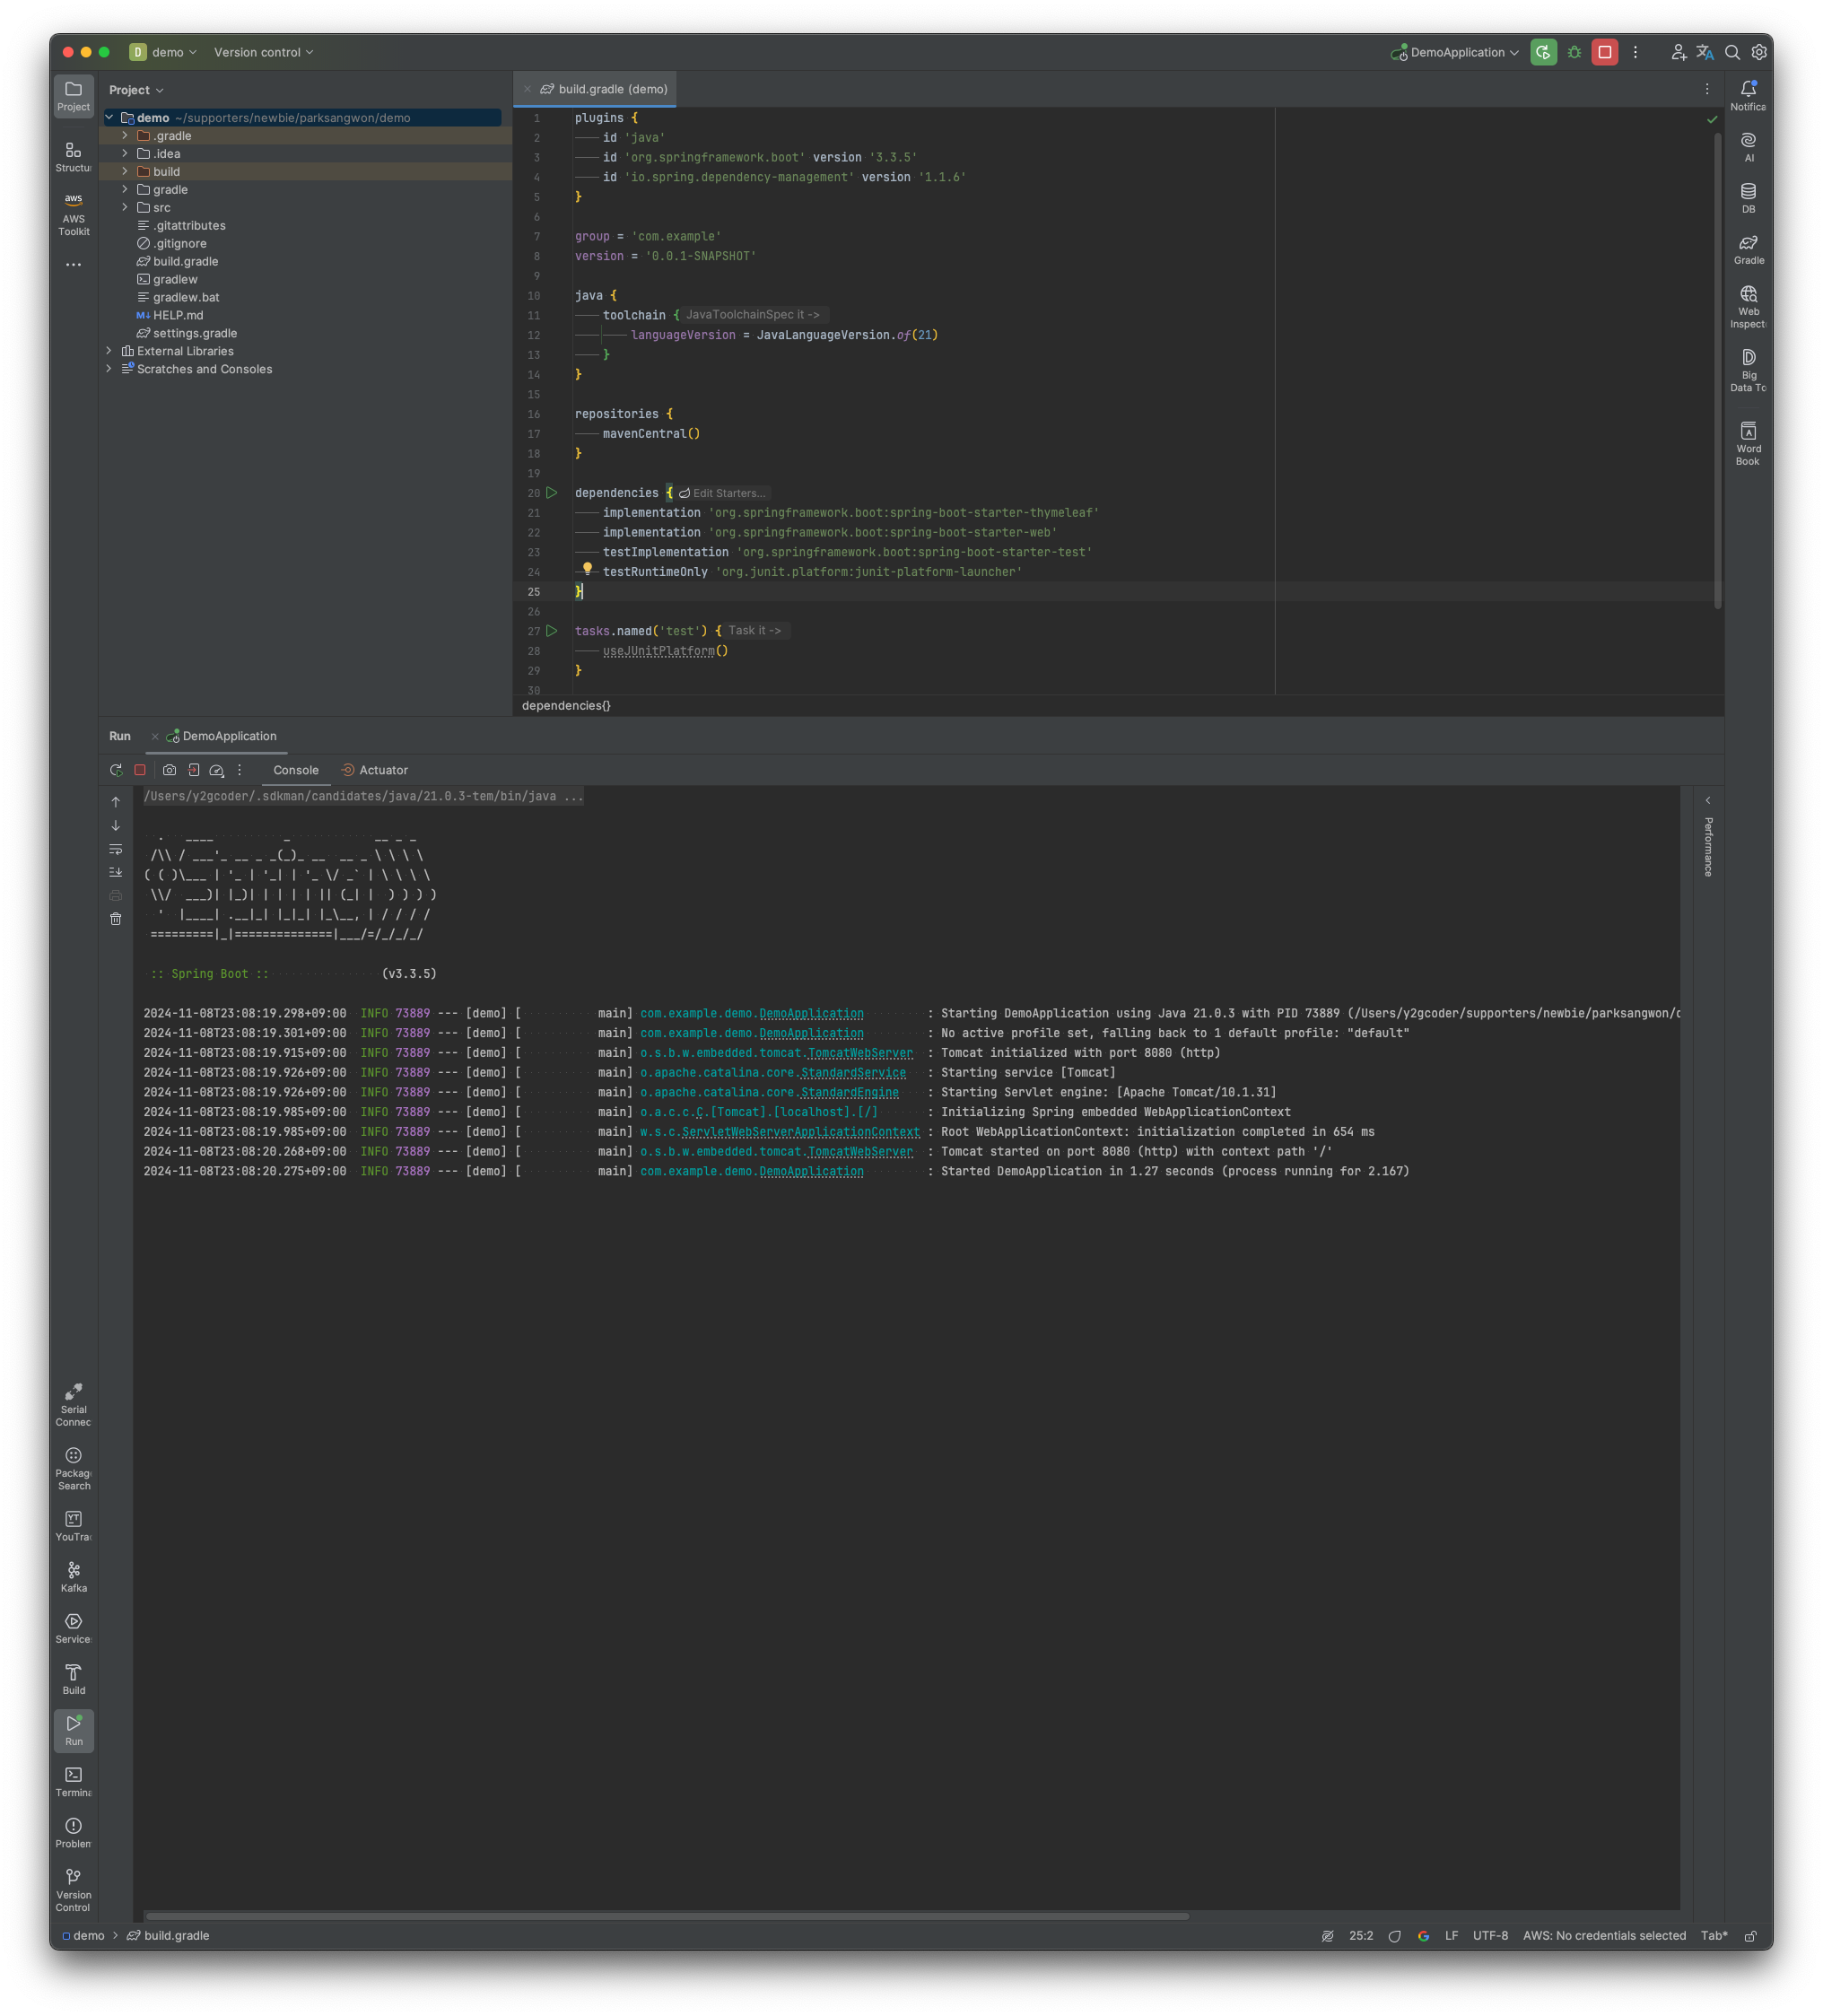
Task: Open the Project tool window icon
Action: [73, 96]
